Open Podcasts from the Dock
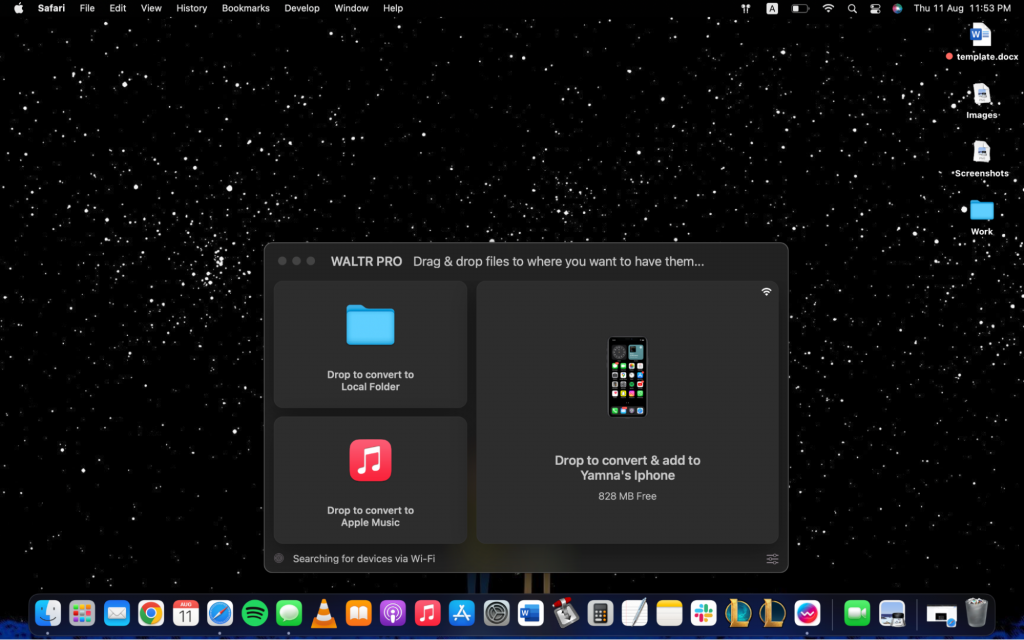 [x=392, y=613]
